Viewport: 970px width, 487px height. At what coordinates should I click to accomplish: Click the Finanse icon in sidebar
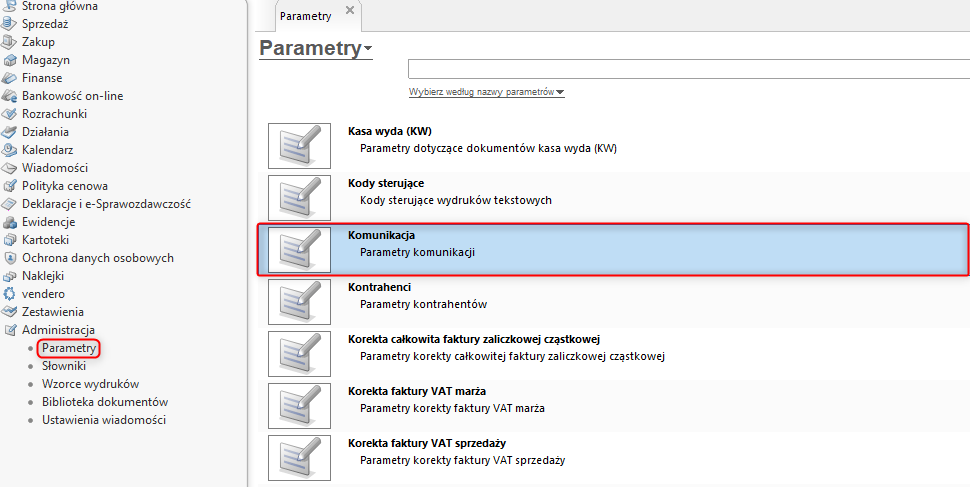pyautogui.click(x=11, y=78)
